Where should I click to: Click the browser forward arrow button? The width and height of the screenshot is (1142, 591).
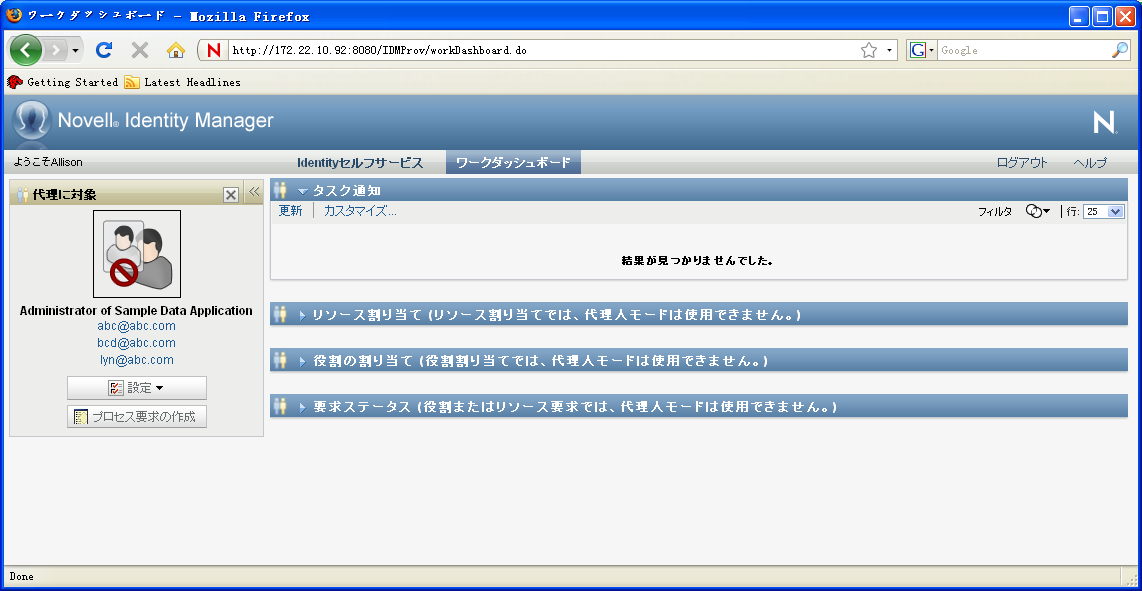56,50
